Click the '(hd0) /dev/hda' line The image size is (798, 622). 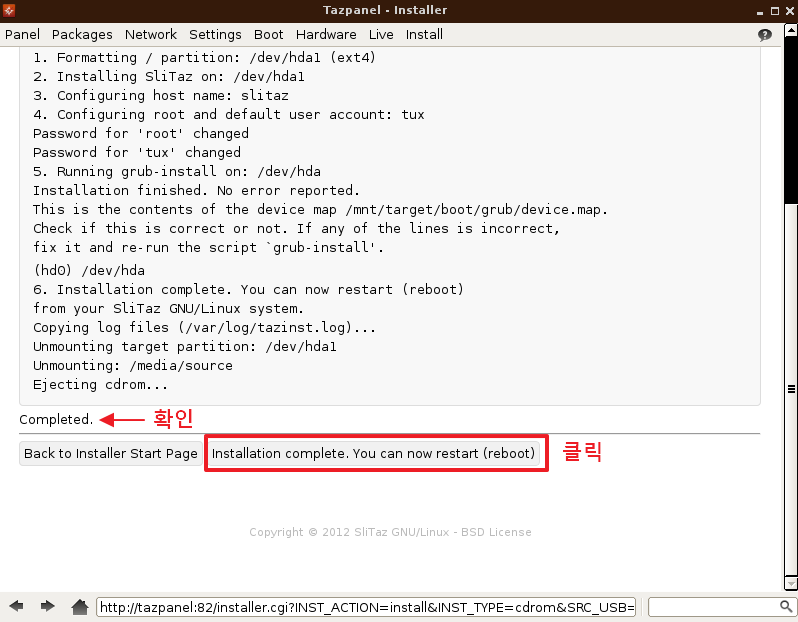[x=89, y=270]
